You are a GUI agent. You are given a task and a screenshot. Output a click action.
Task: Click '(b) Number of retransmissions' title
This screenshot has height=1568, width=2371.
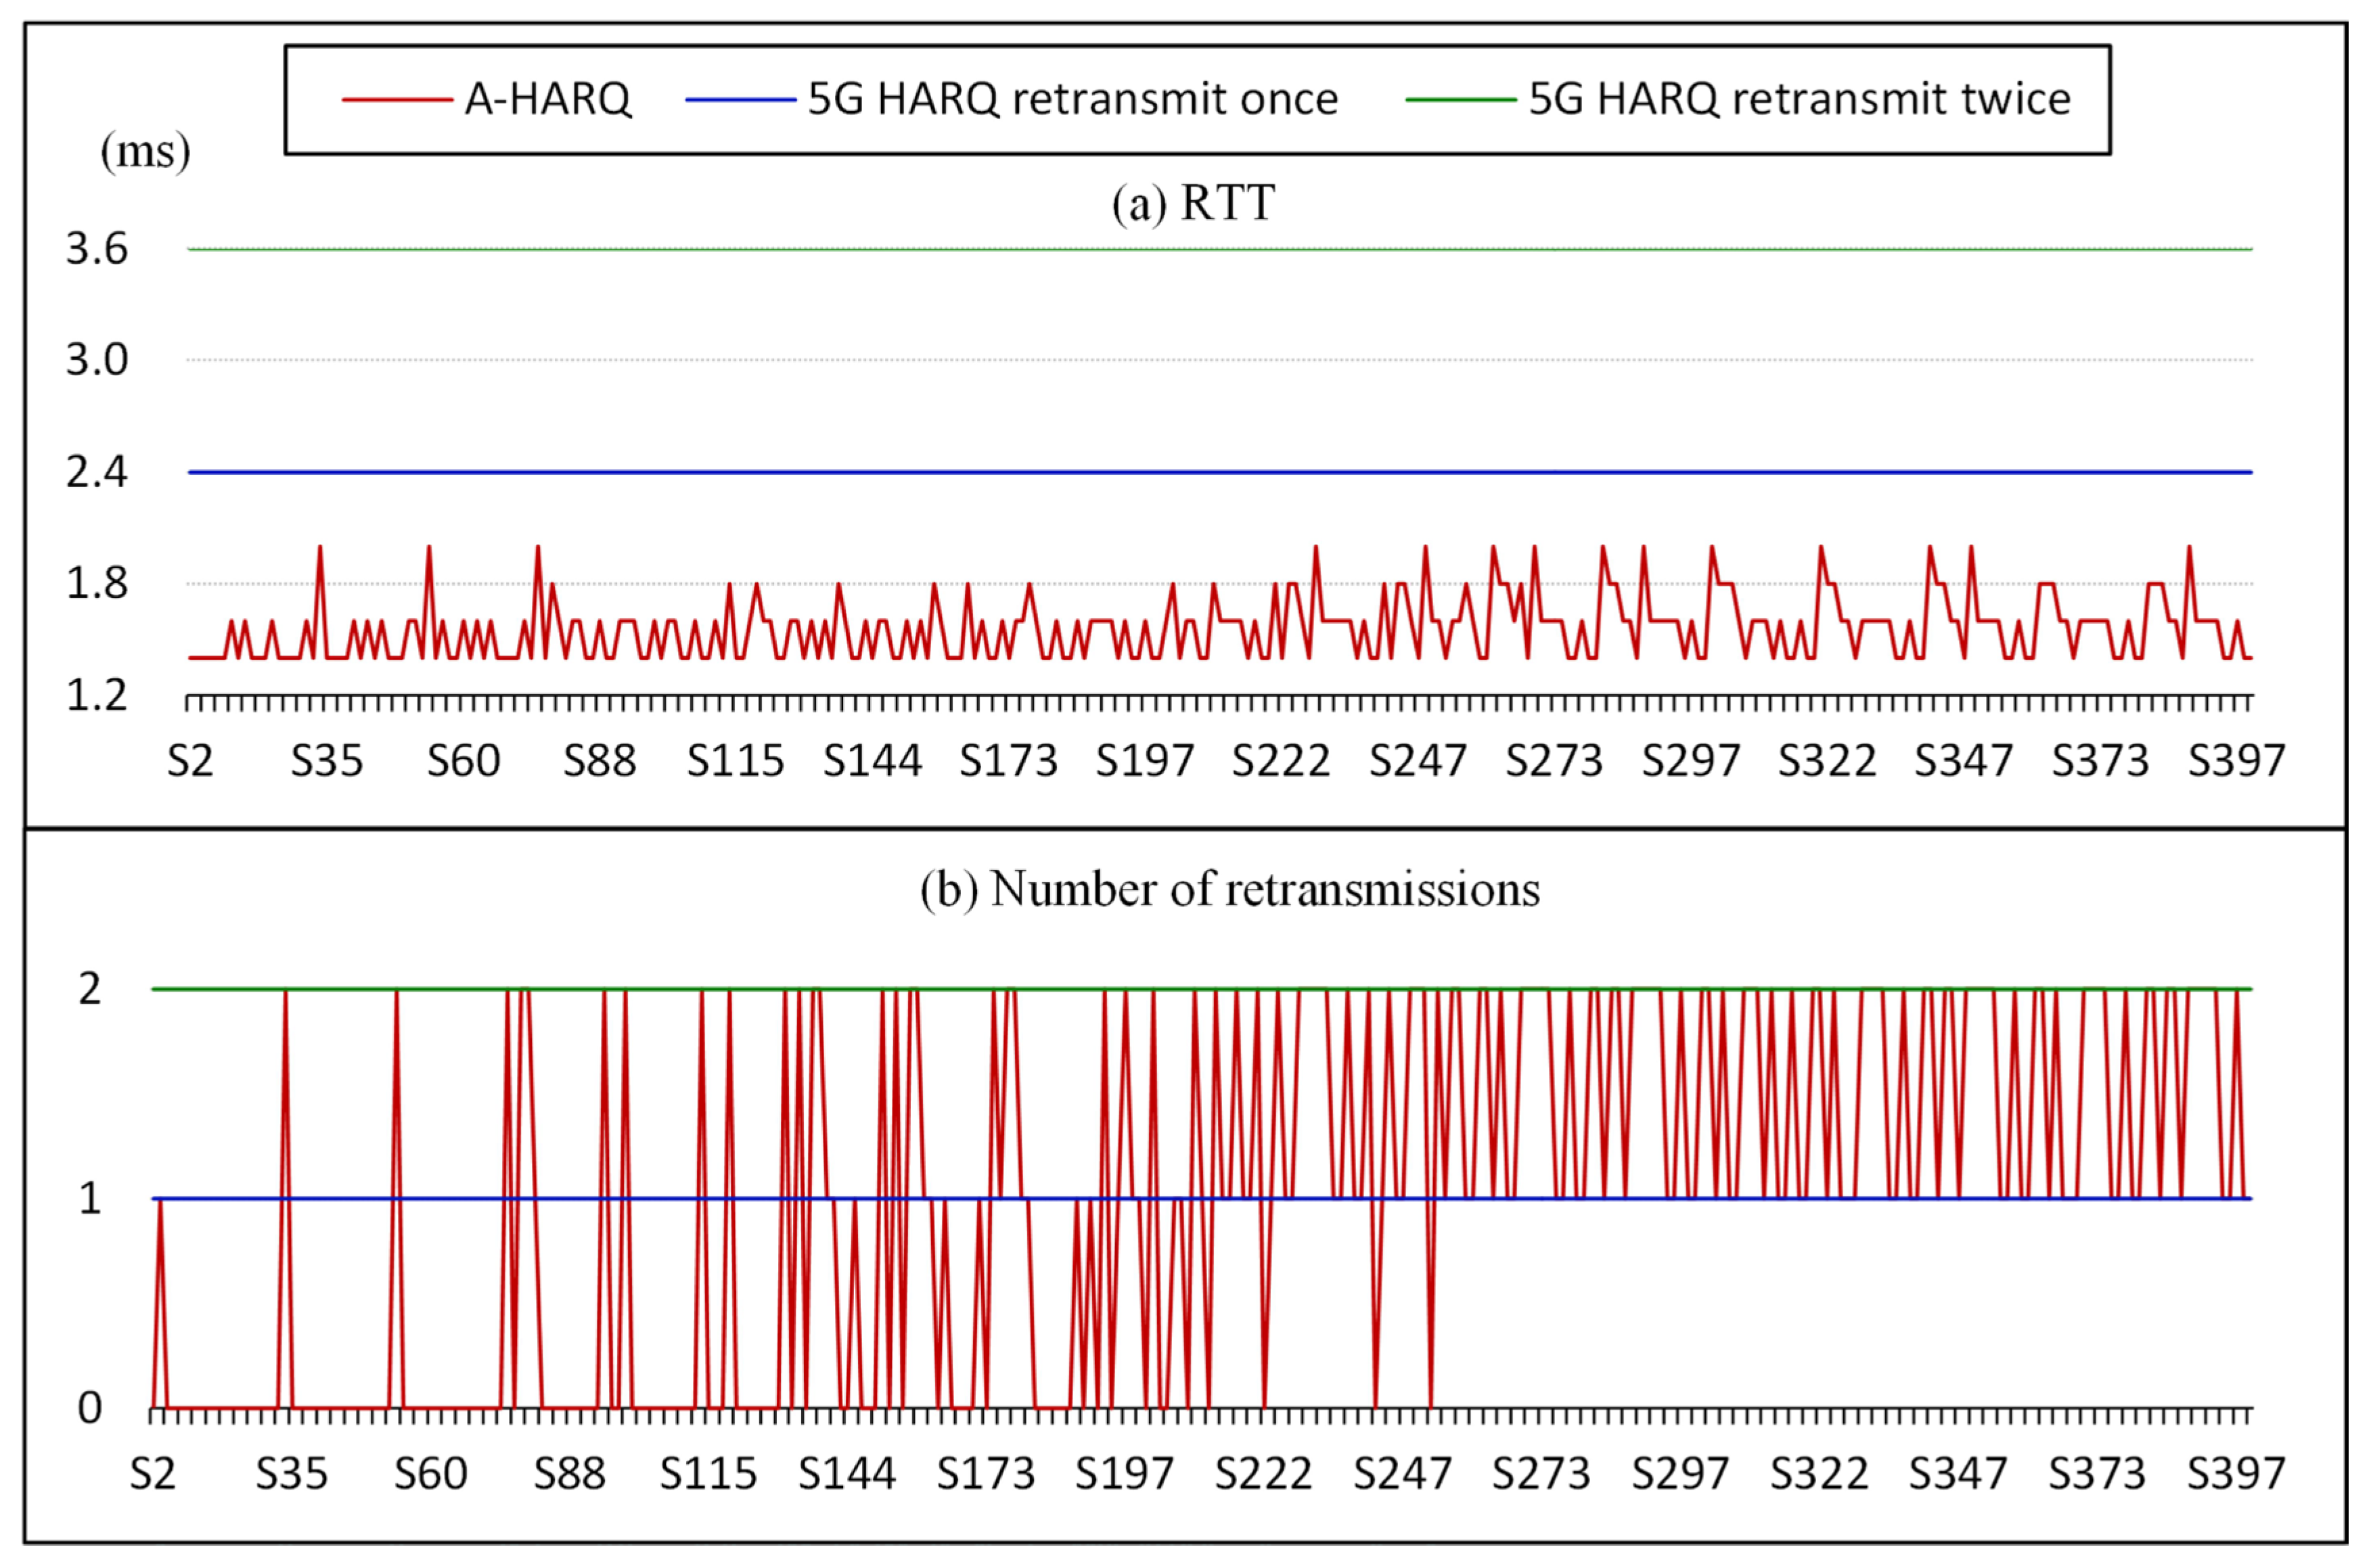1229,888
